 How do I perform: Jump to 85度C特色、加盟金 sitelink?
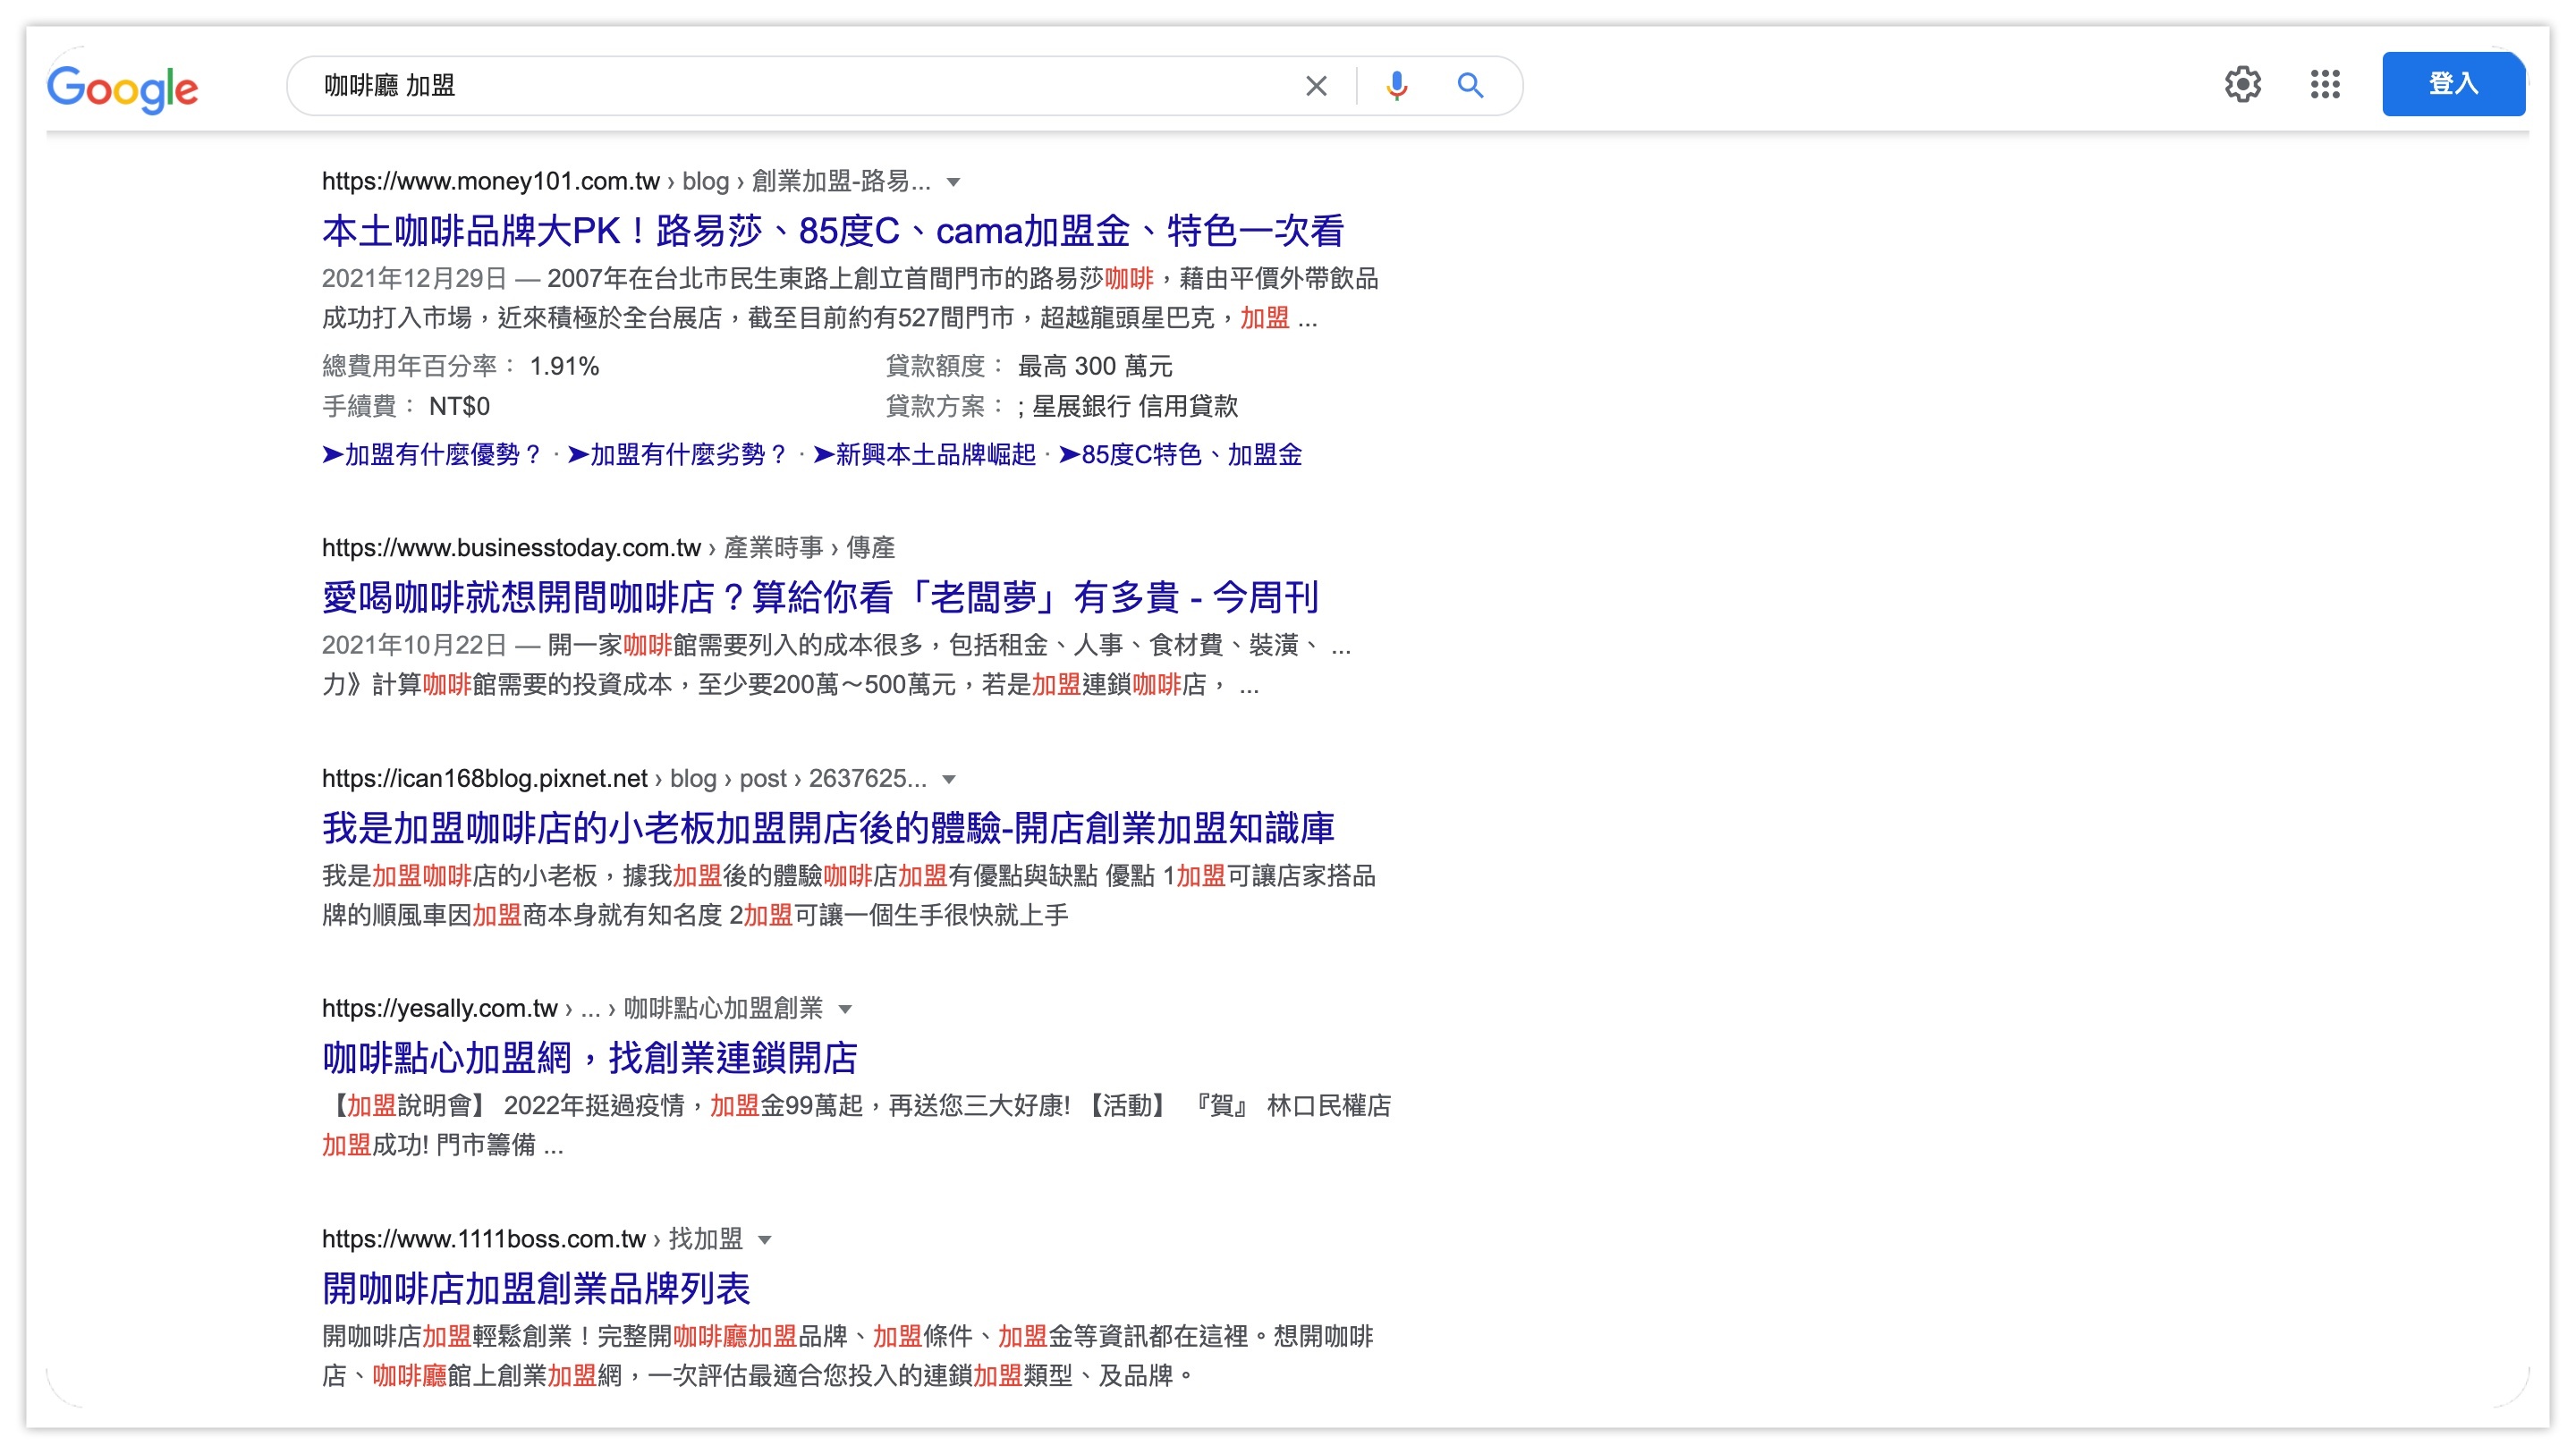tap(1181, 455)
